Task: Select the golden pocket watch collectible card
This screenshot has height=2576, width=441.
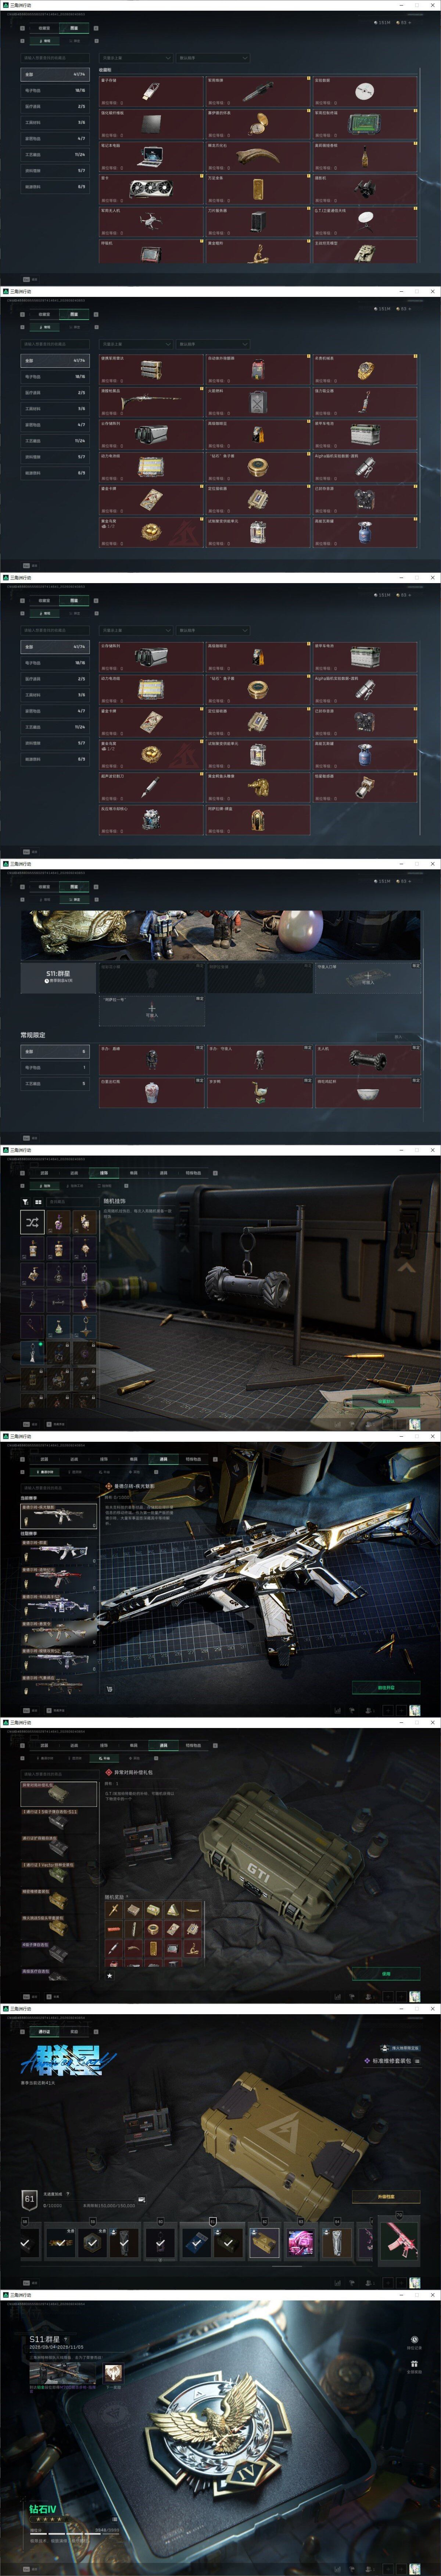Action: 258,124
